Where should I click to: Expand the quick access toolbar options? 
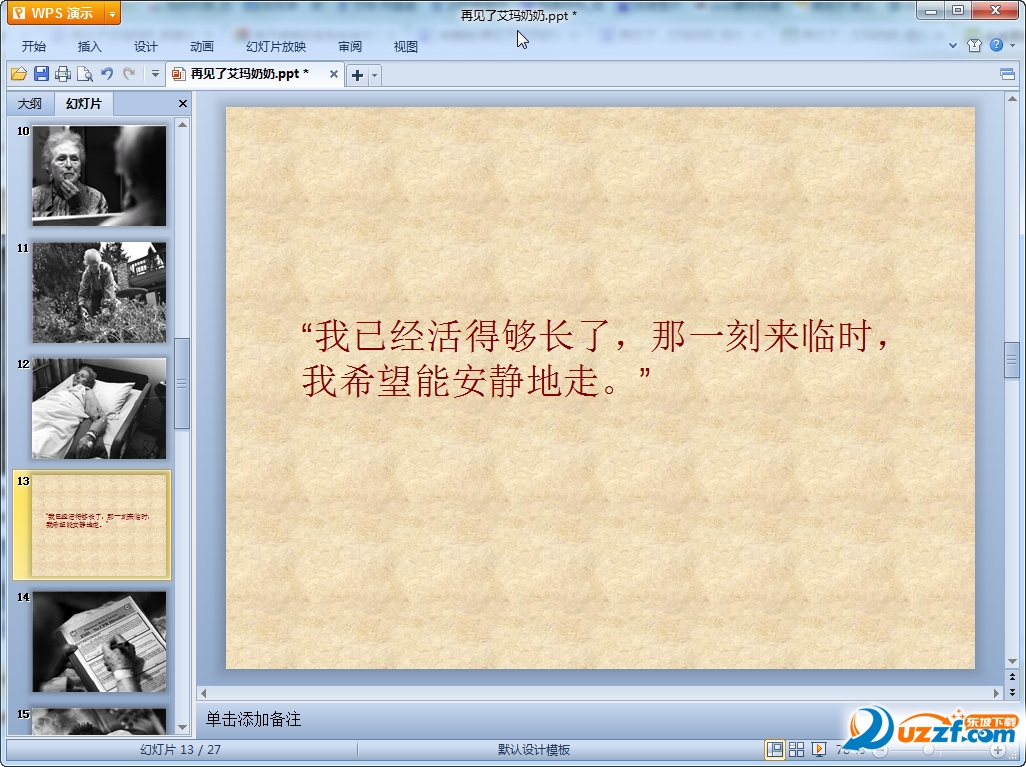[x=155, y=74]
